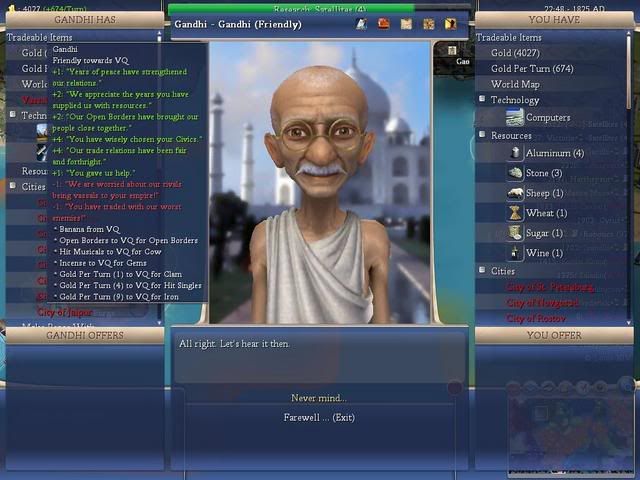The height and width of the screenshot is (480, 640).
Task: Offer your Gold (4027) in trade
Action: point(515,53)
